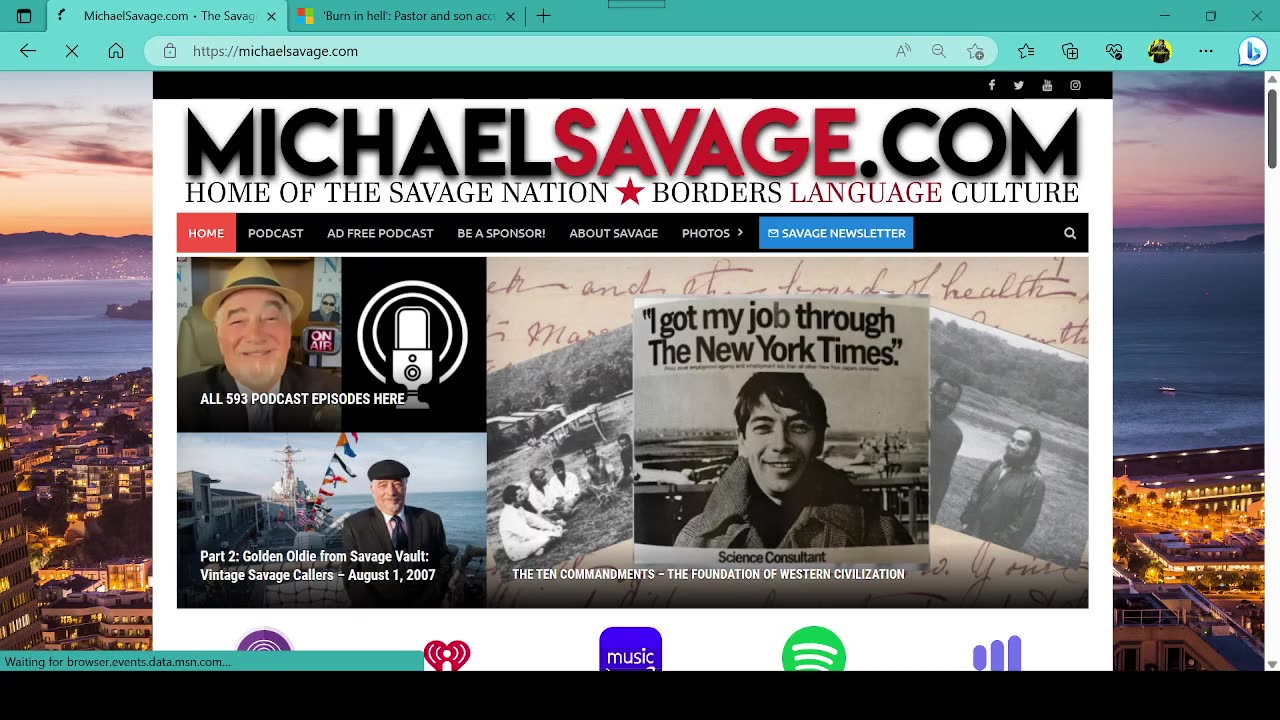This screenshot has height=720, width=1280.
Task: Open the Bing sidebar button
Action: [1252, 51]
